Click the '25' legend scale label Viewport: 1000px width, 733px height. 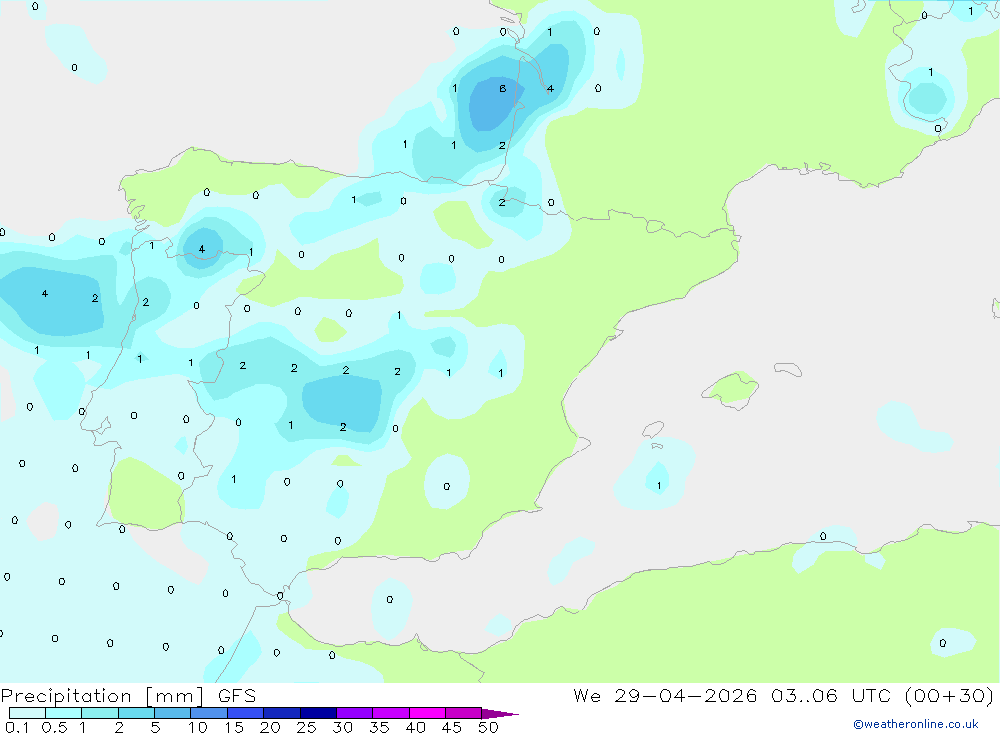click(x=306, y=727)
